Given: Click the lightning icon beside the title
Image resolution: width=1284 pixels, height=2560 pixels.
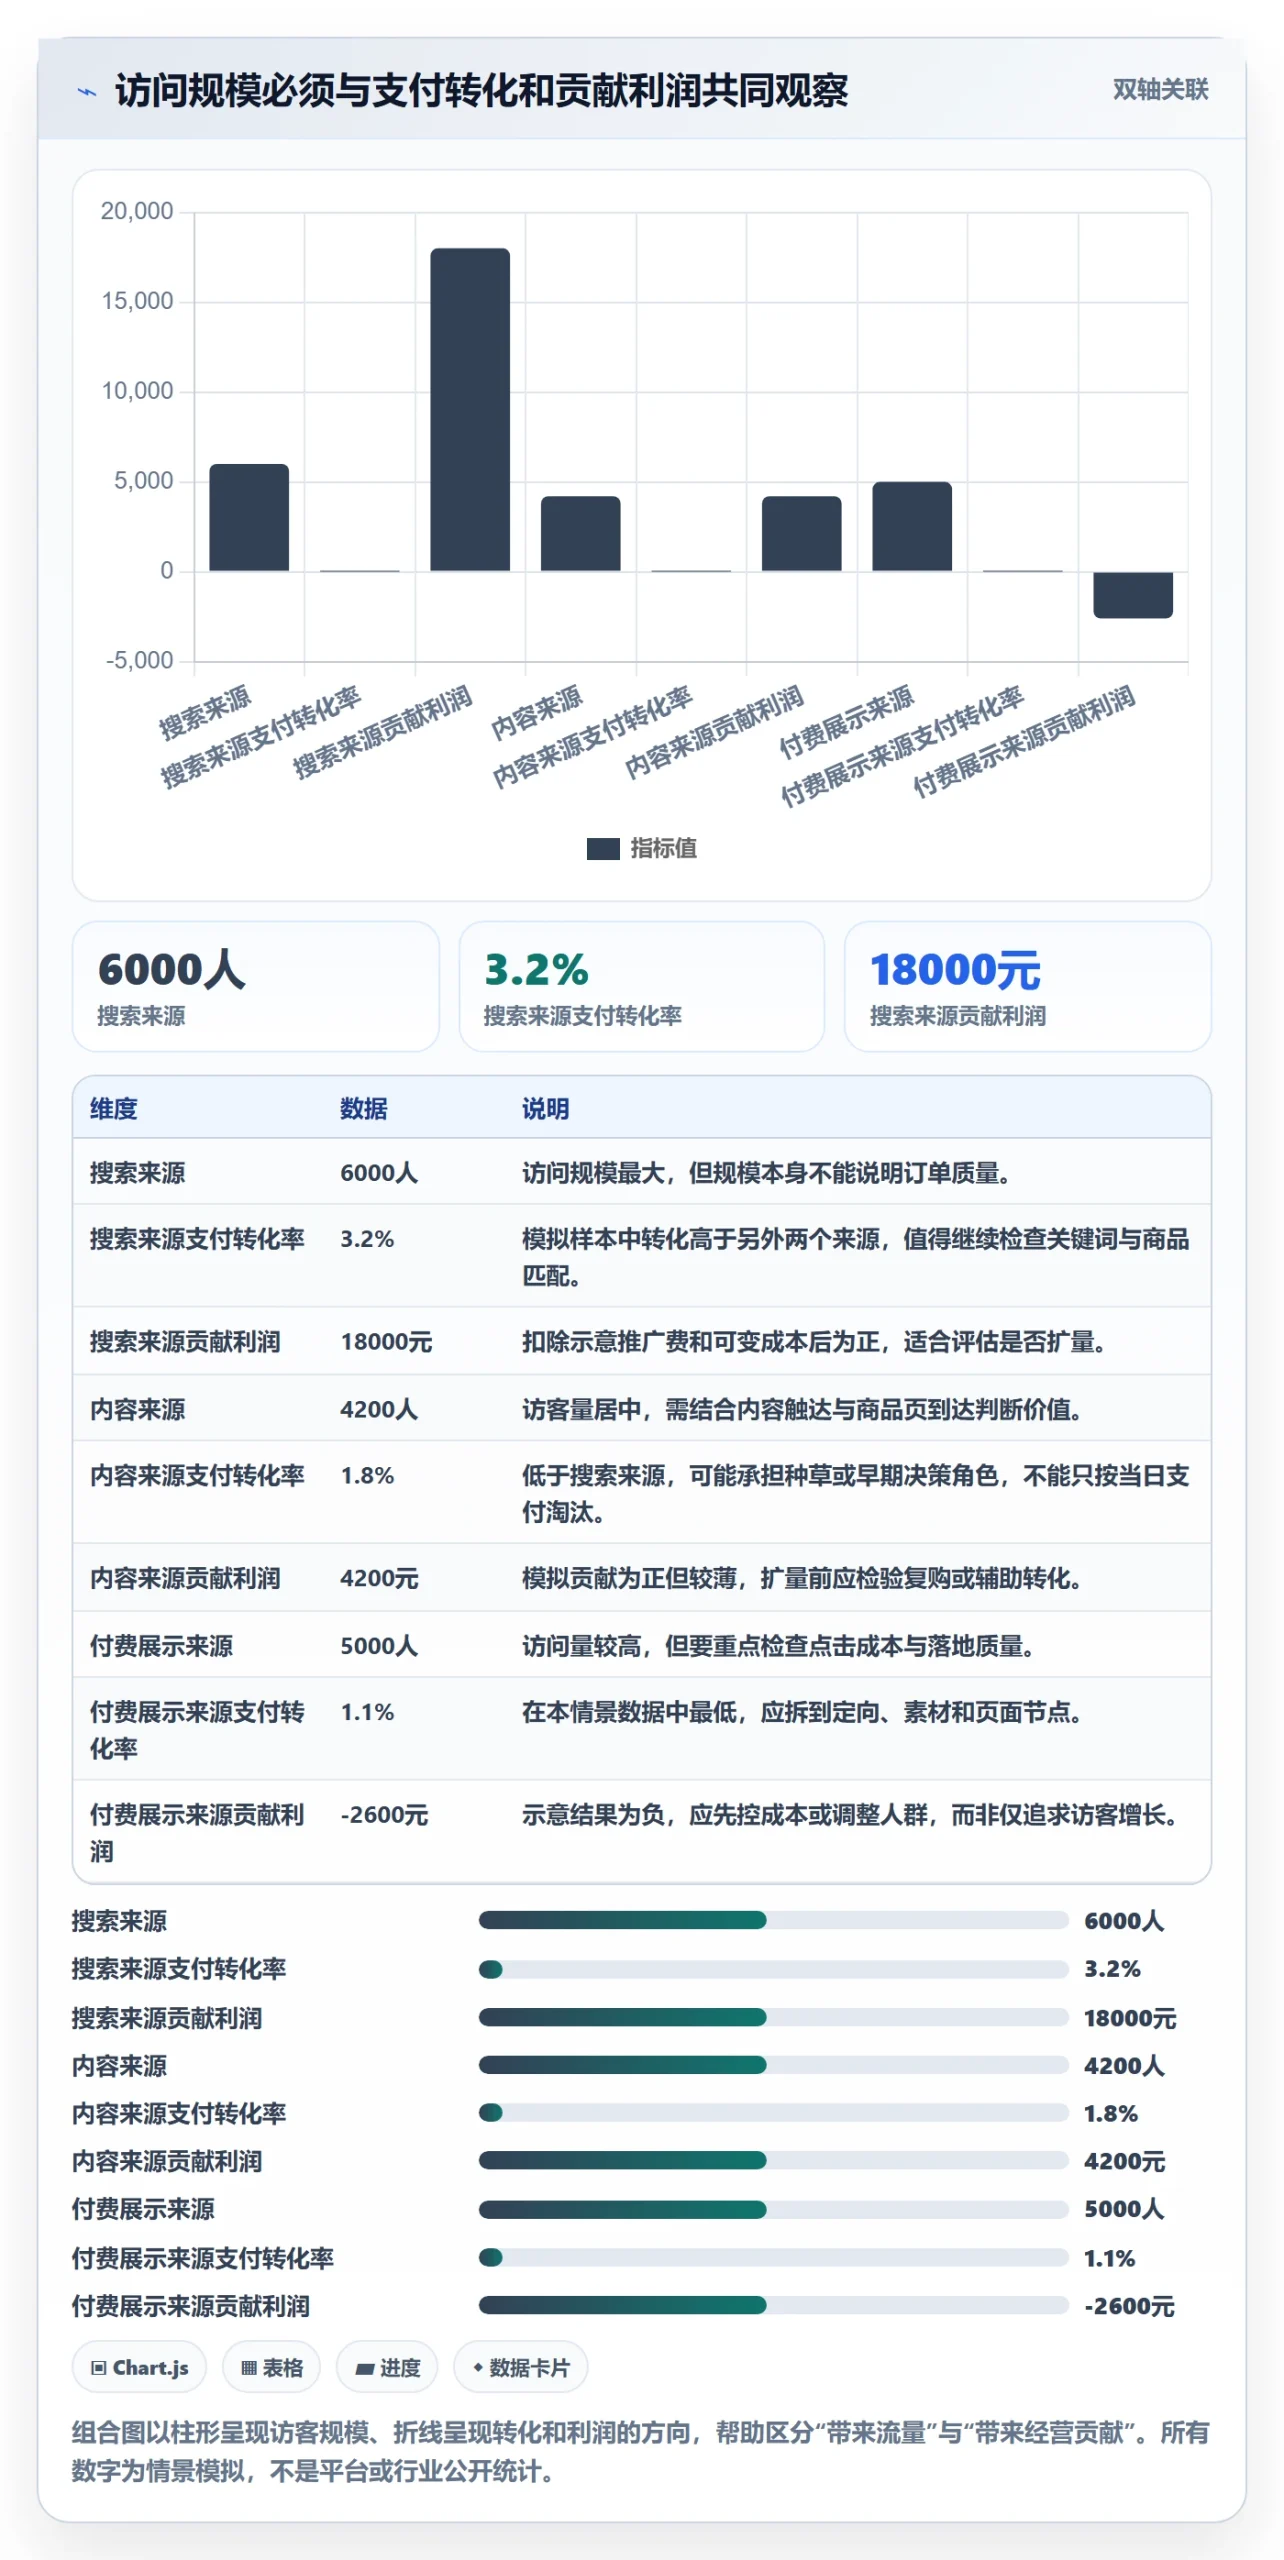Looking at the screenshot, I should [87, 92].
